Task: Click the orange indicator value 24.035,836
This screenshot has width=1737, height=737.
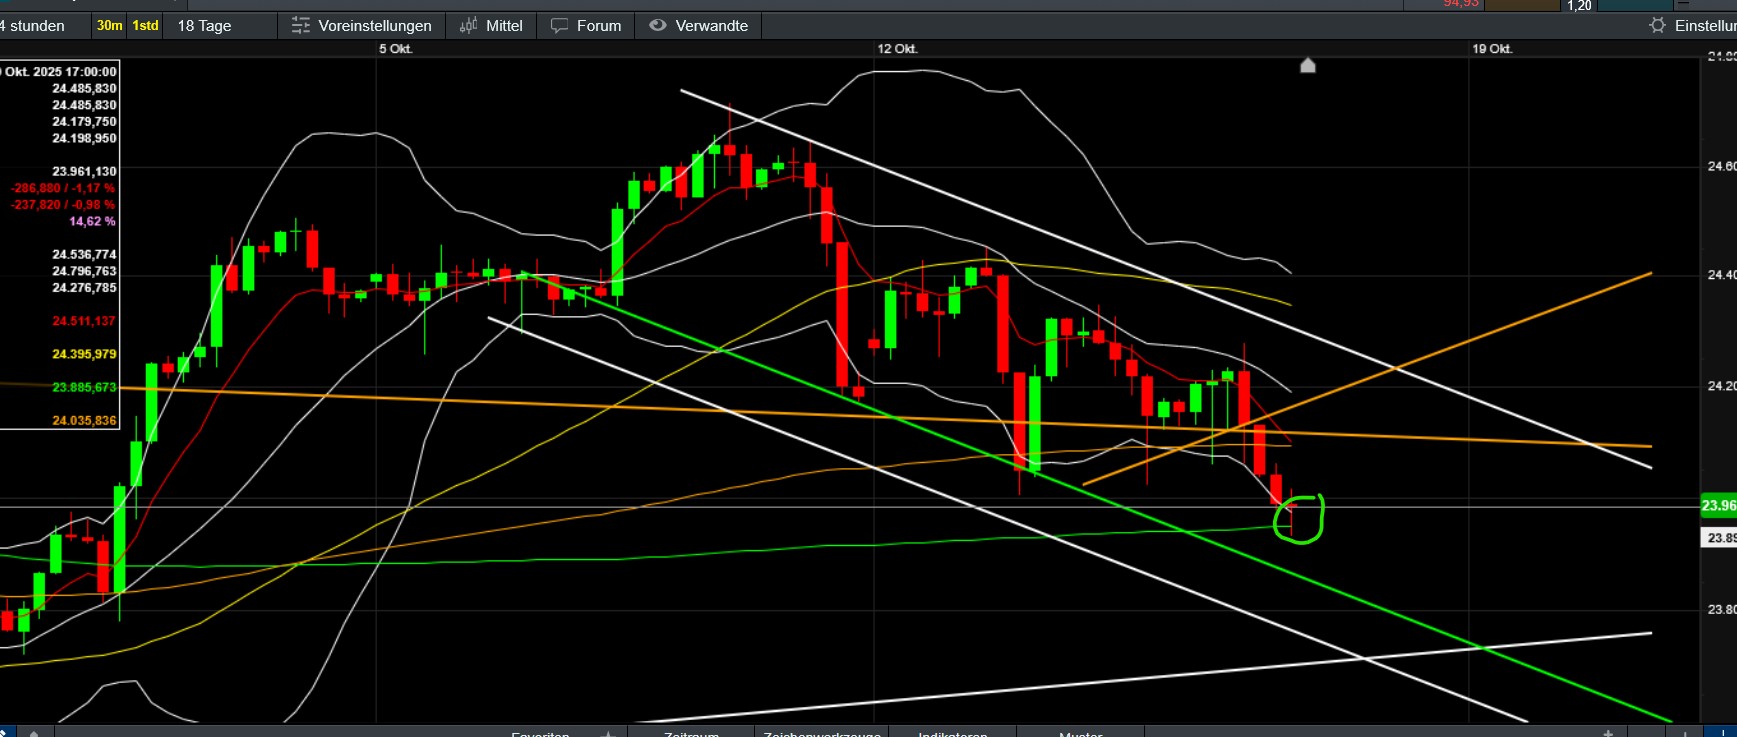Action: coord(84,421)
